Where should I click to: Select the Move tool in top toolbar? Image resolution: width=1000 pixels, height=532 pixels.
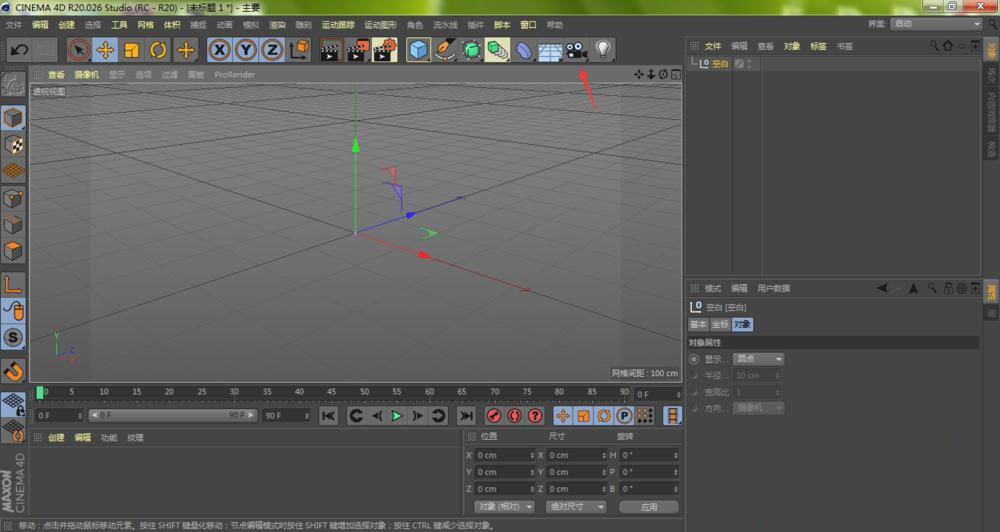click(x=105, y=50)
